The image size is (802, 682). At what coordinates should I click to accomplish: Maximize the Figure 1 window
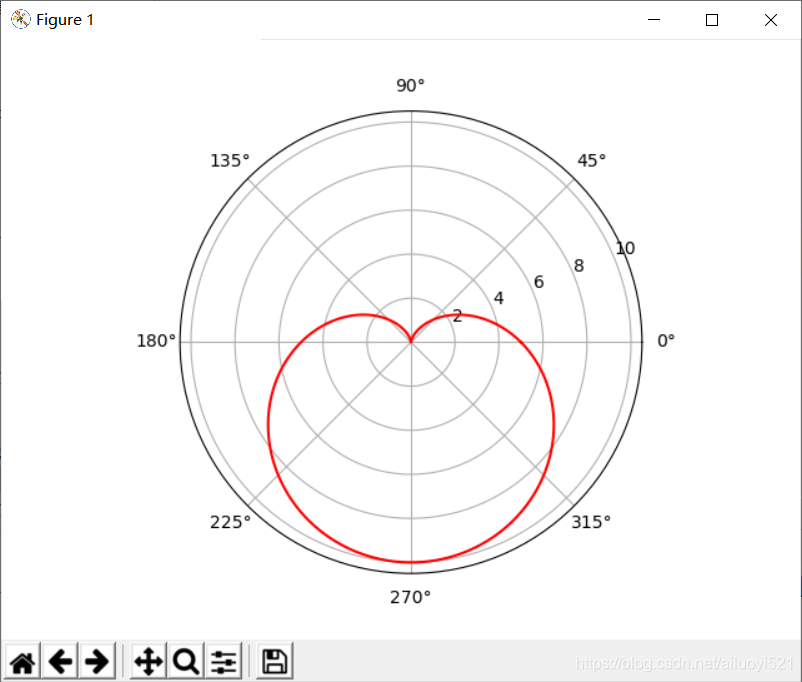click(712, 19)
